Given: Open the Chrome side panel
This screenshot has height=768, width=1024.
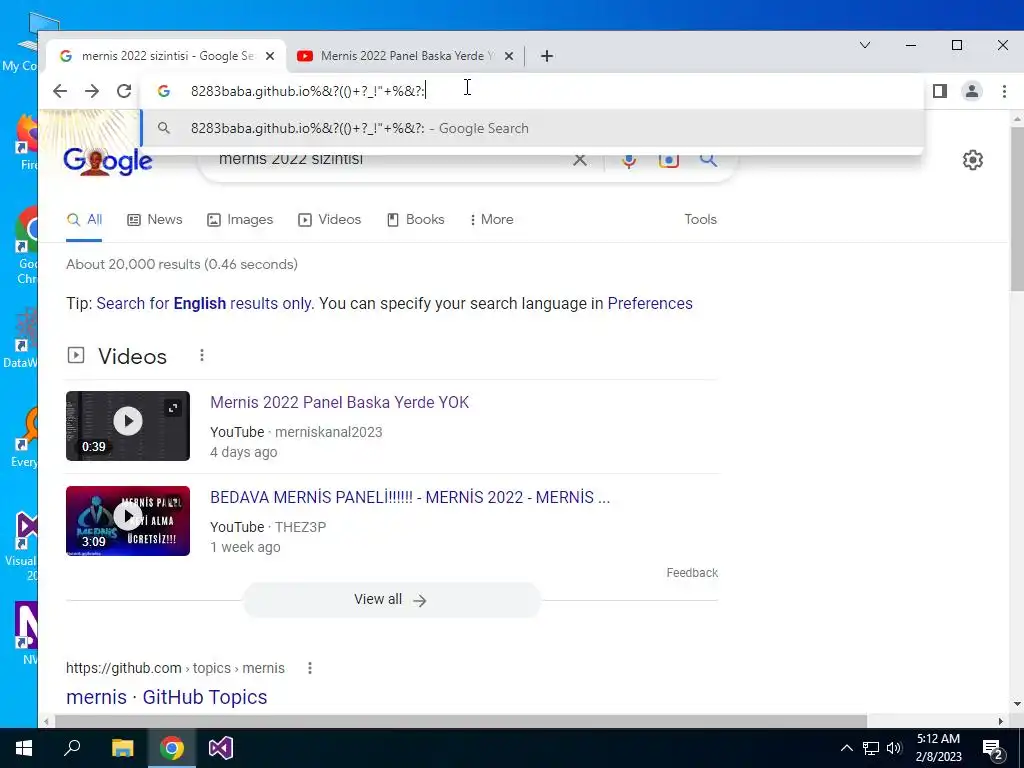Looking at the screenshot, I should (940, 91).
